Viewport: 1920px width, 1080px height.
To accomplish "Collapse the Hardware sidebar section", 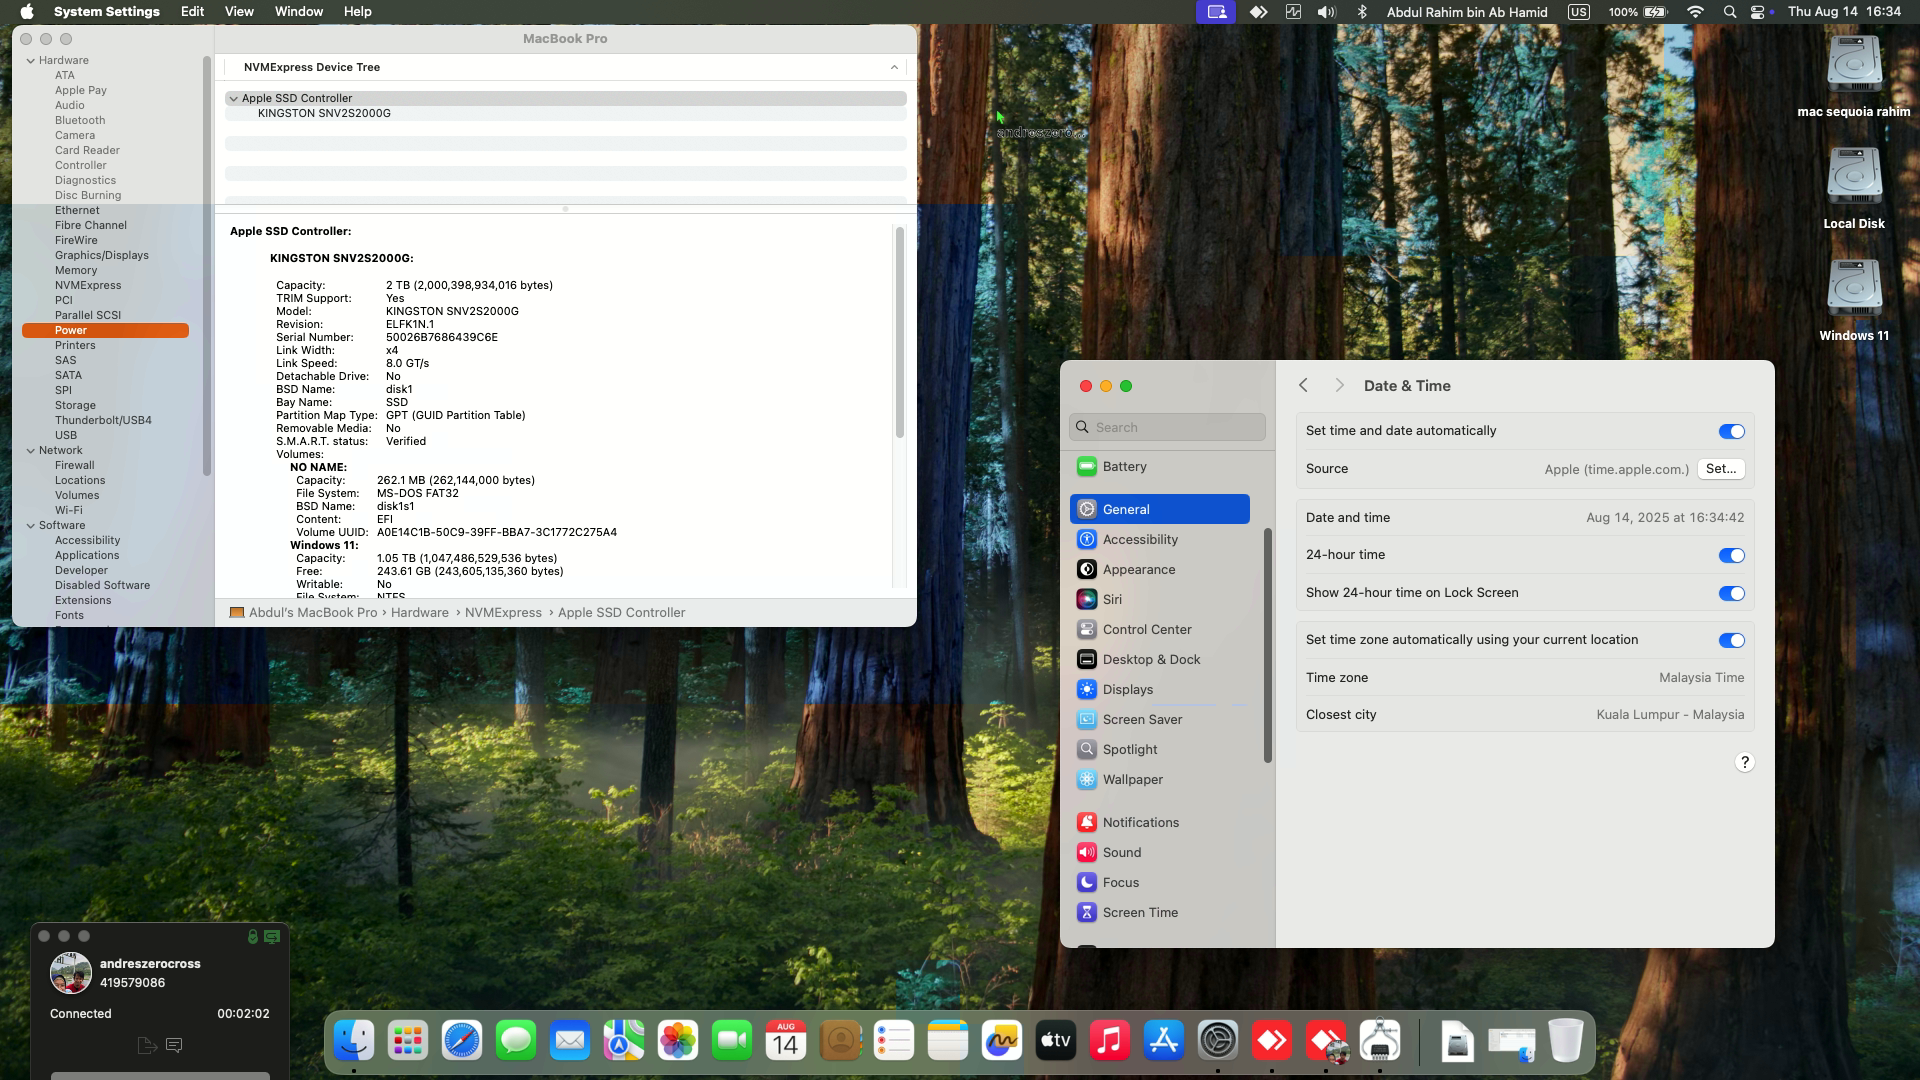I will 30,61.
